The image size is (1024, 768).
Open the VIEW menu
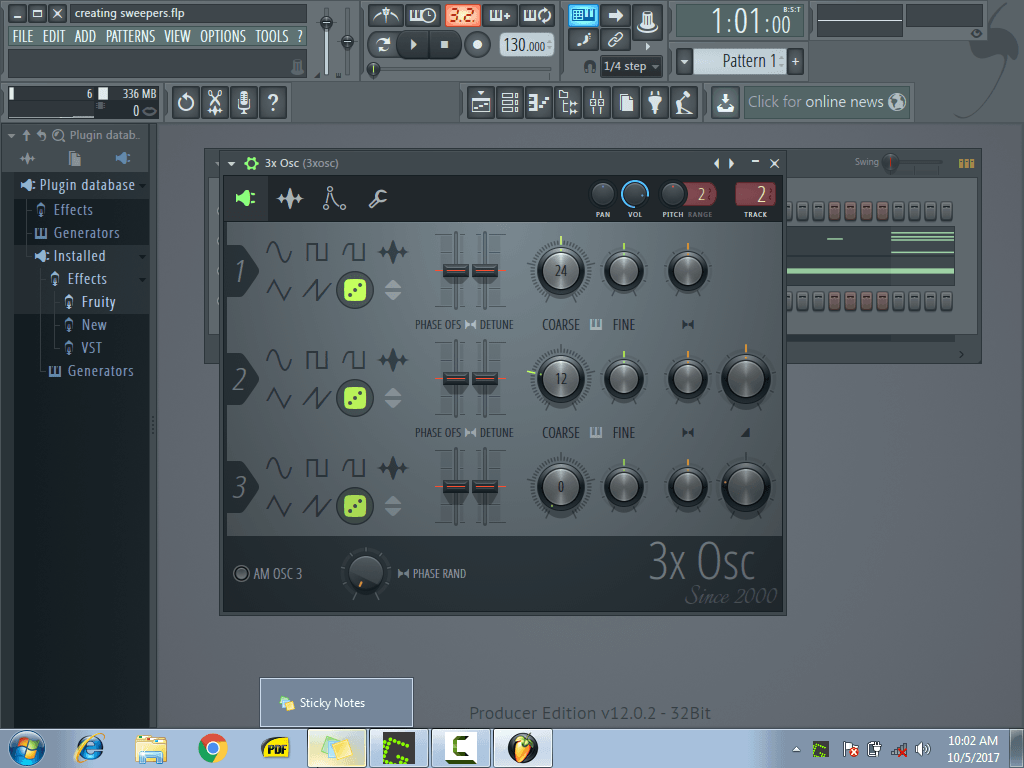tap(177, 36)
